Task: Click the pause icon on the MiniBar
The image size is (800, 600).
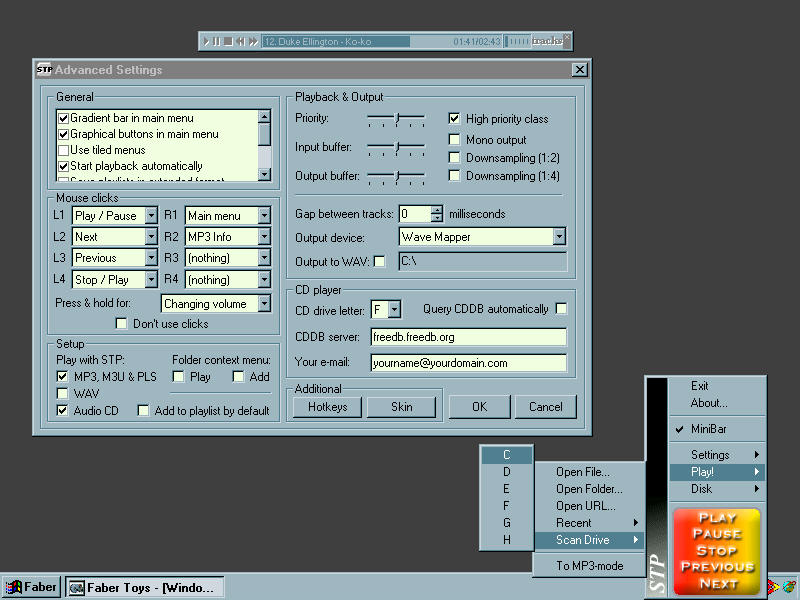Action: [x=217, y=41]
